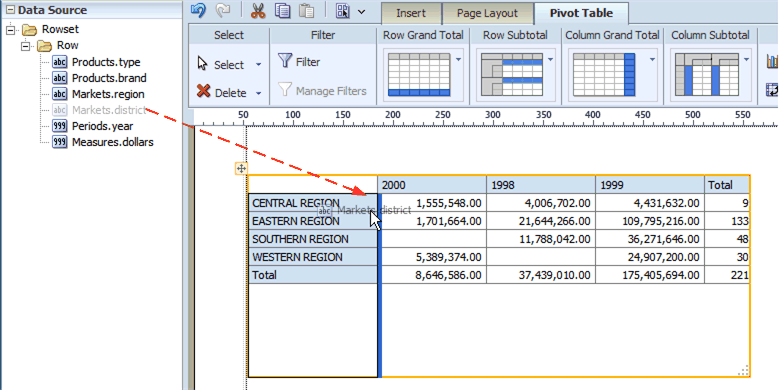The height and width of the screenshot is (390, 783).
Task: Click the chart icon at ribbon edge
Action: point(773,61)
